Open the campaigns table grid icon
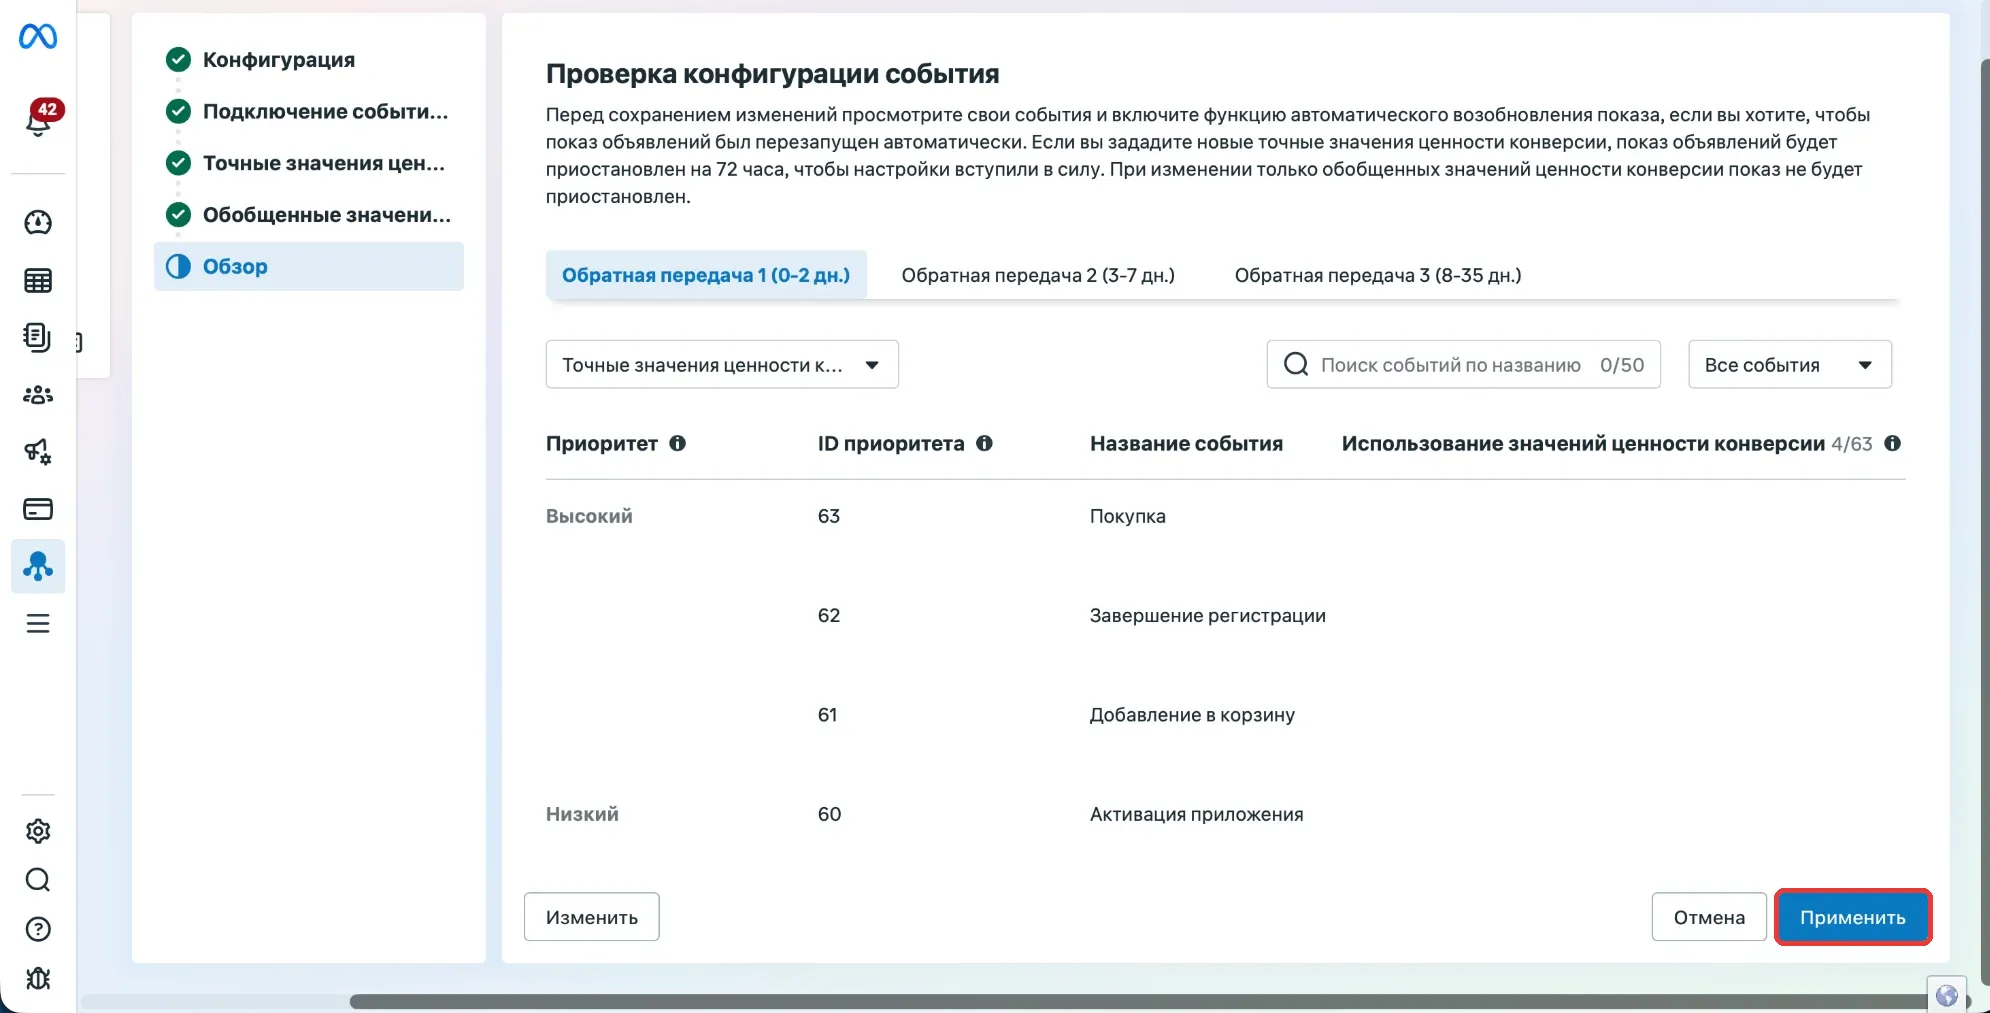 click(x=38, y=281)
